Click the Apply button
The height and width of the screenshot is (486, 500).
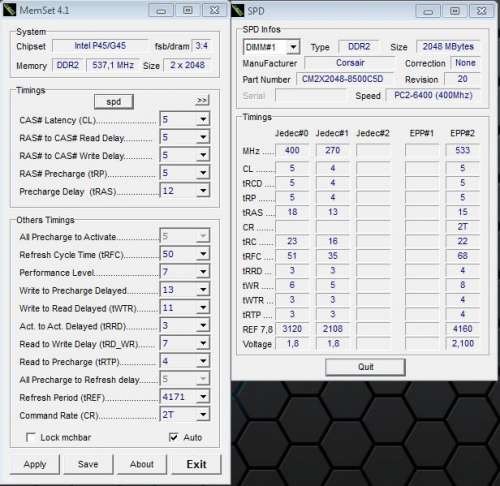(35, 464)
